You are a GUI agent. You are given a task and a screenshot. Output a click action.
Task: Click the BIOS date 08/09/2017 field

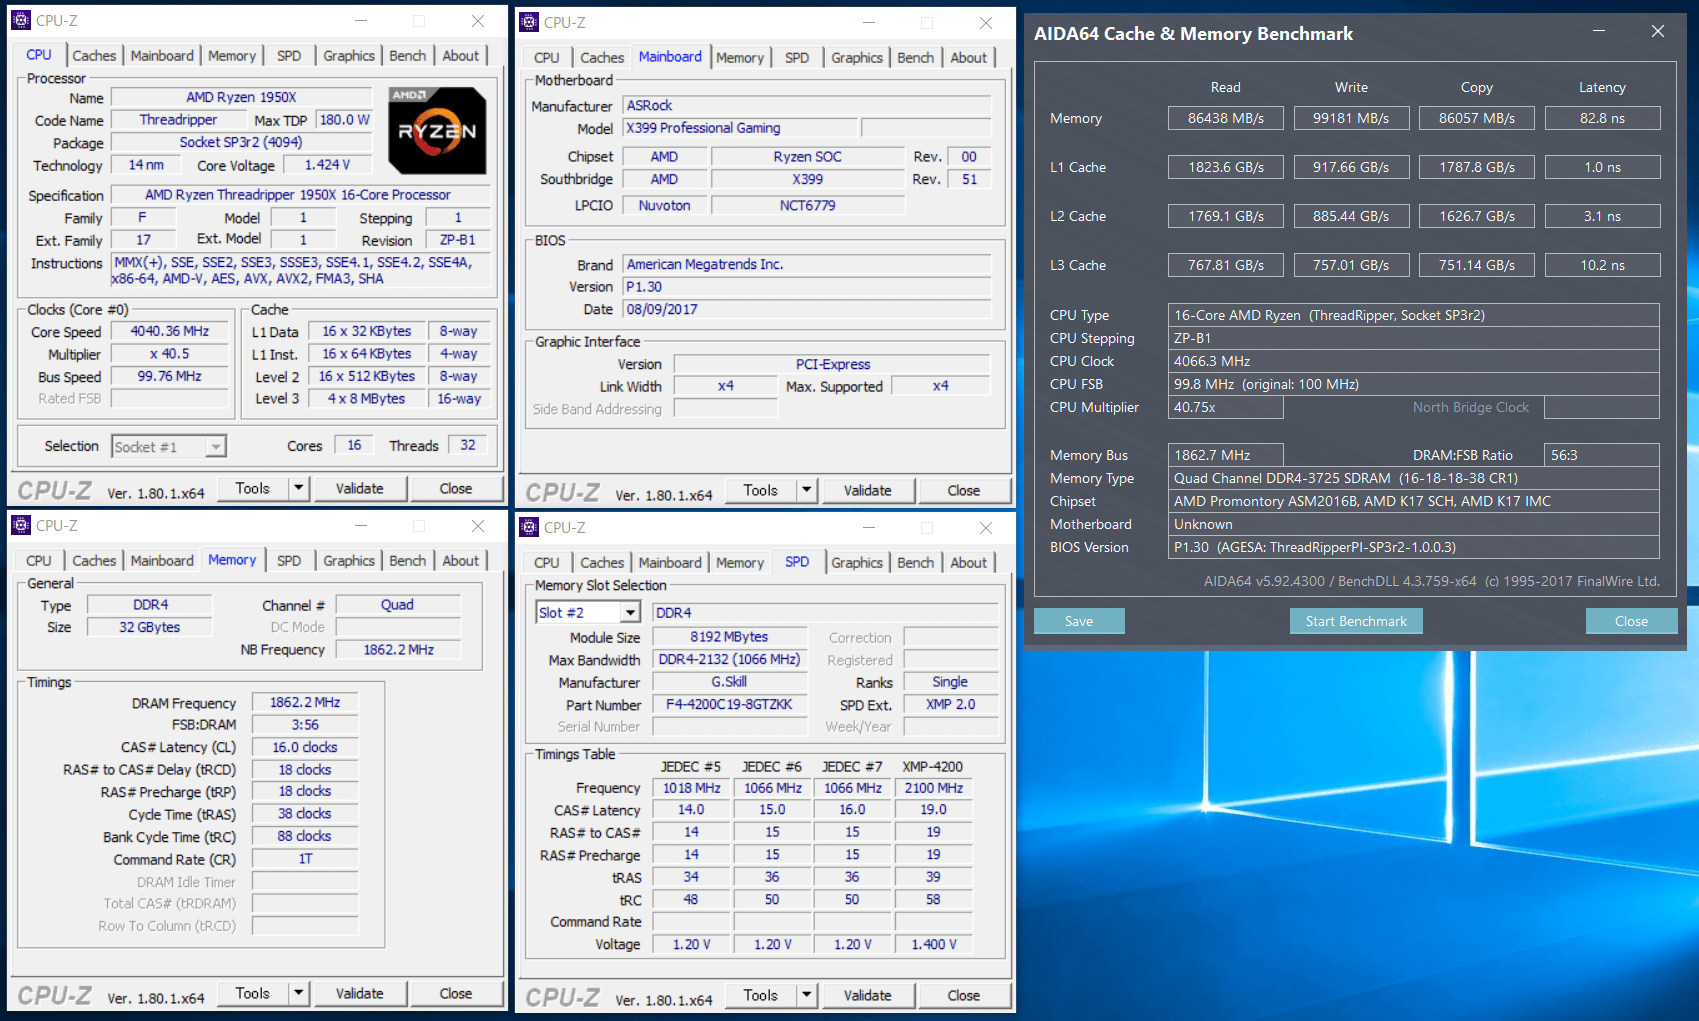click(807, 309)
